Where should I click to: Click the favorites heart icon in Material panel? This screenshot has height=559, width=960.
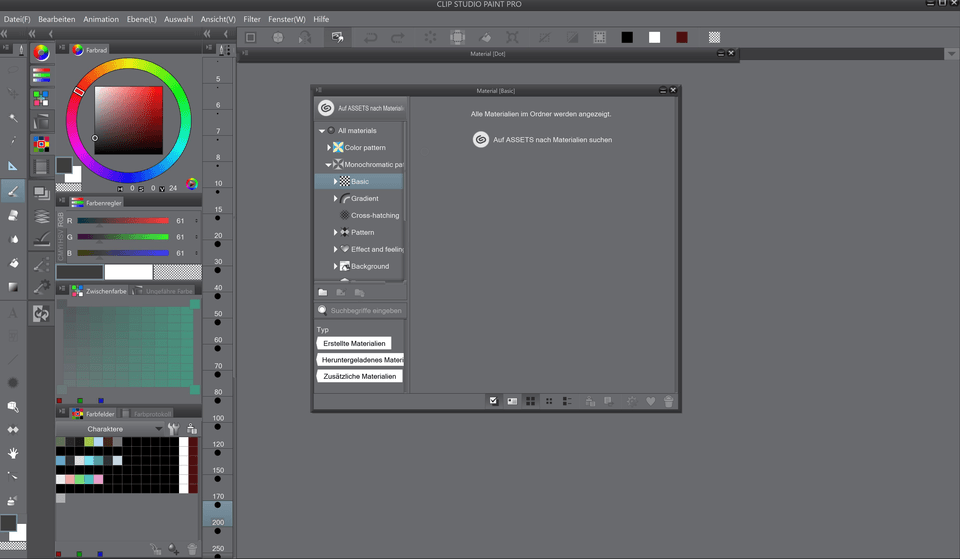(650, 401)
